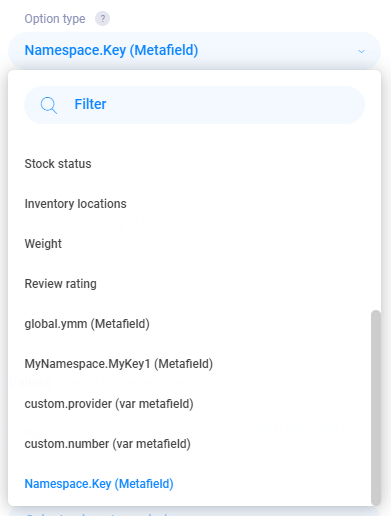The width and height of the screenshot is (391, 516).
Task: Click blank space inside Option type field
Action: pos(277,51)
